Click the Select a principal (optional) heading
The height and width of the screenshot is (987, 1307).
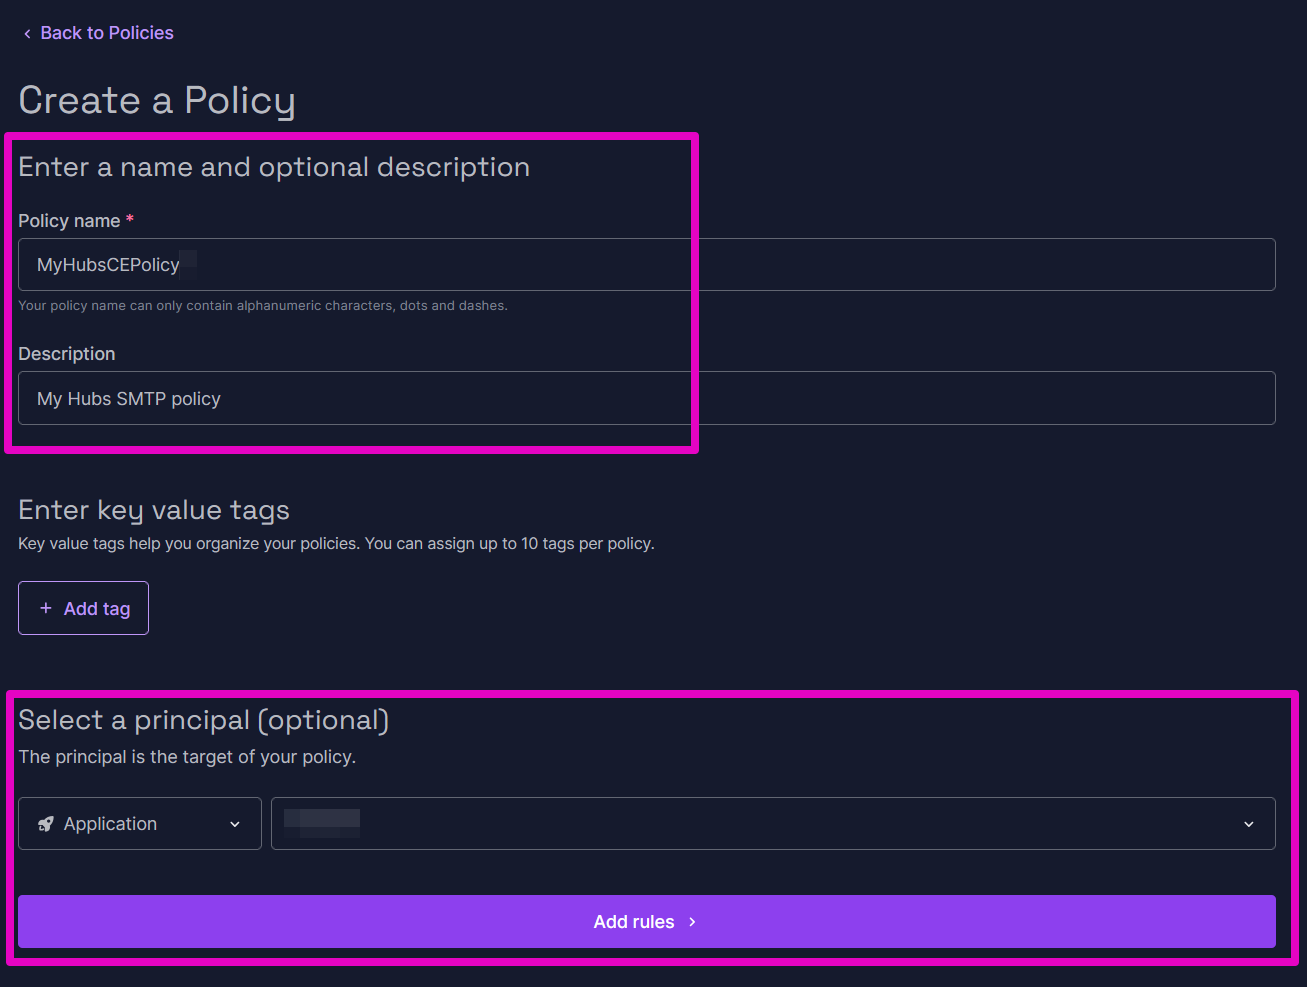[204, 720]
